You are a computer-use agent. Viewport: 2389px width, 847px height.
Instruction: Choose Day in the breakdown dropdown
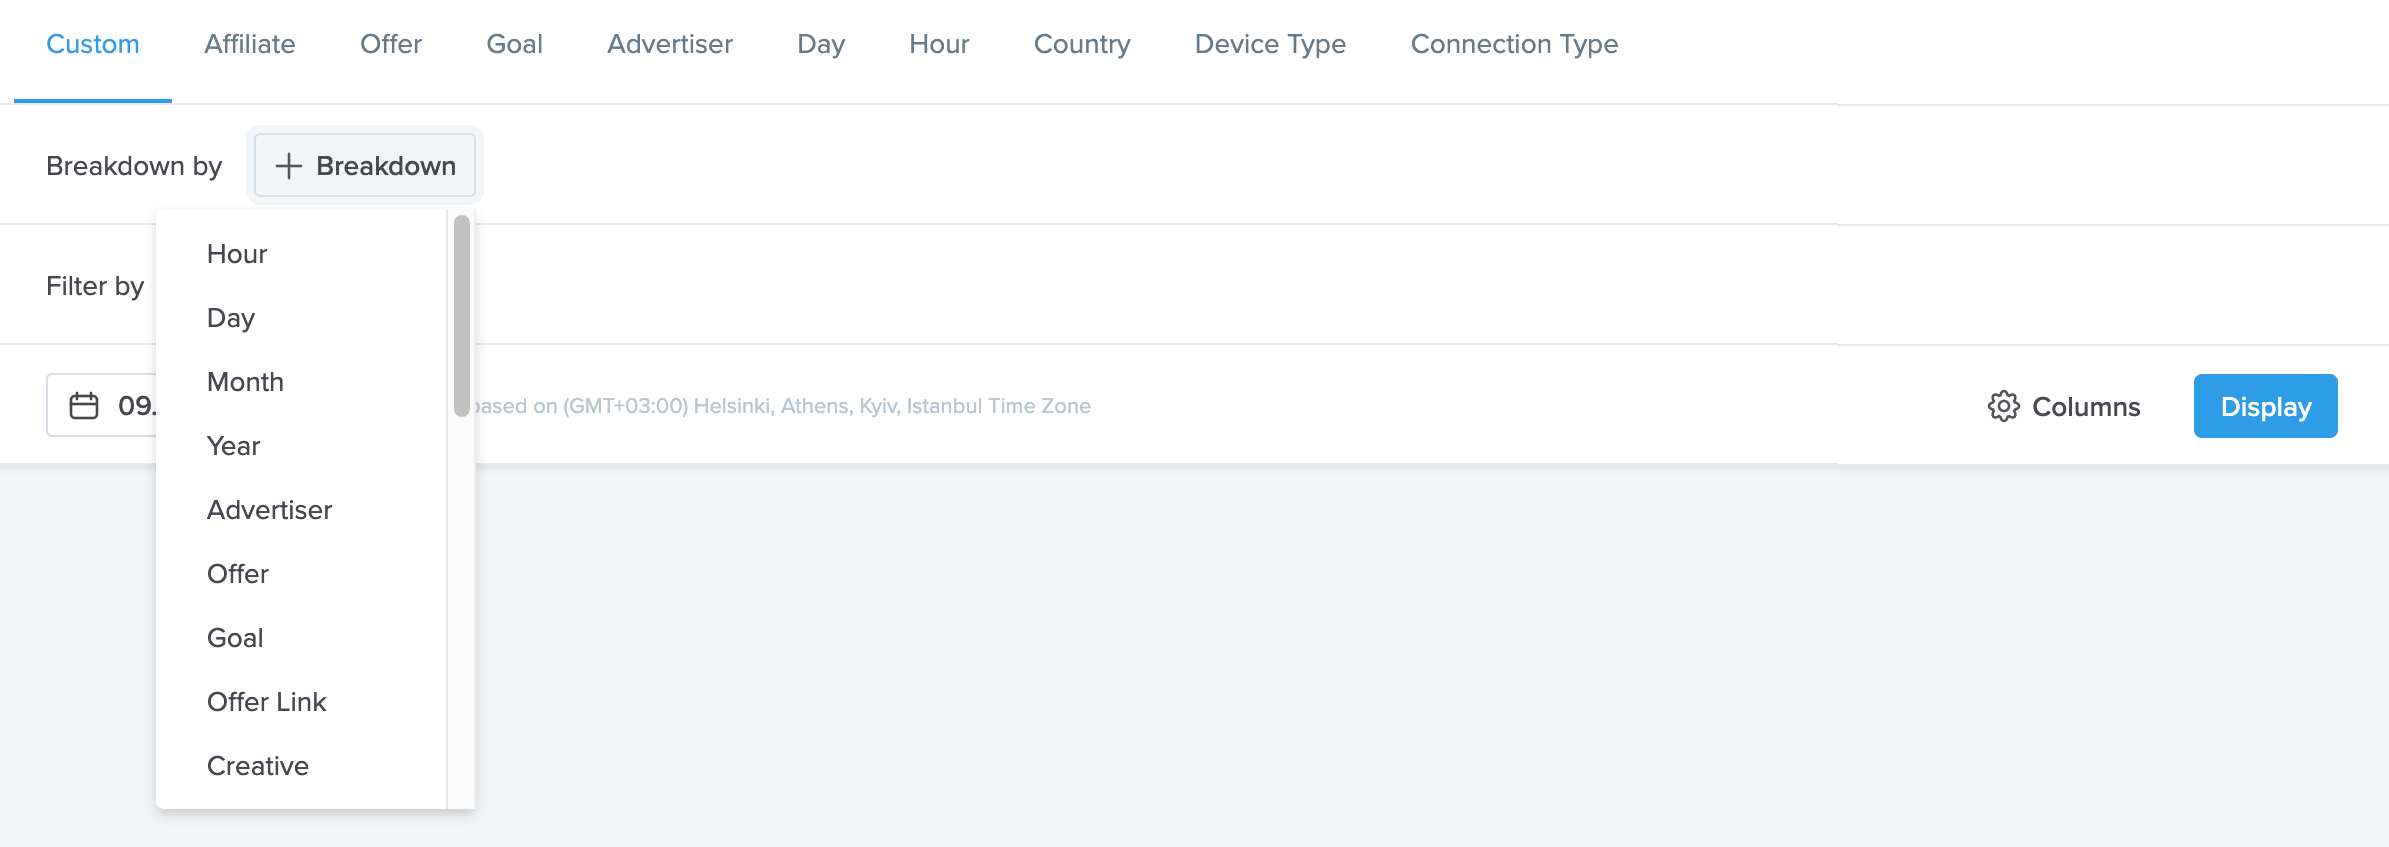[230, 318]
